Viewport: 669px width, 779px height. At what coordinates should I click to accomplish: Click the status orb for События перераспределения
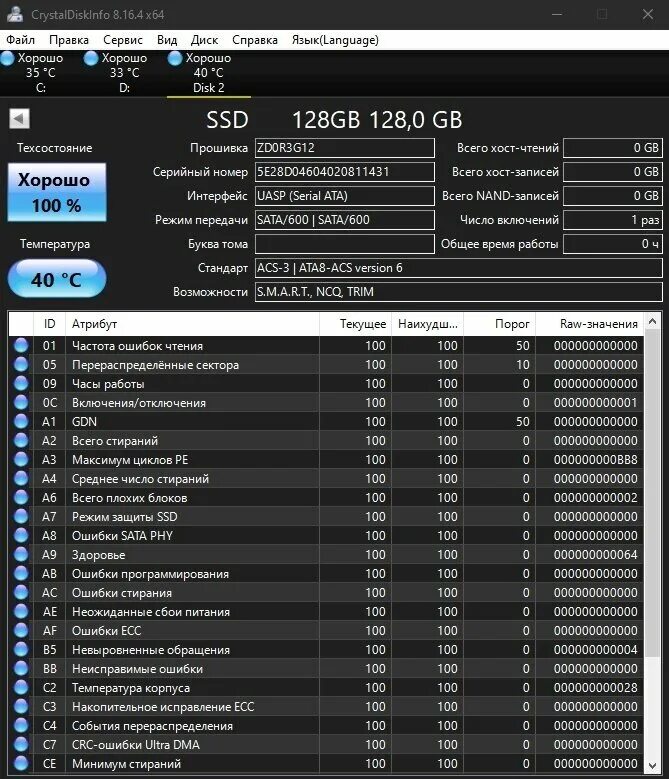tap(21, 725)
